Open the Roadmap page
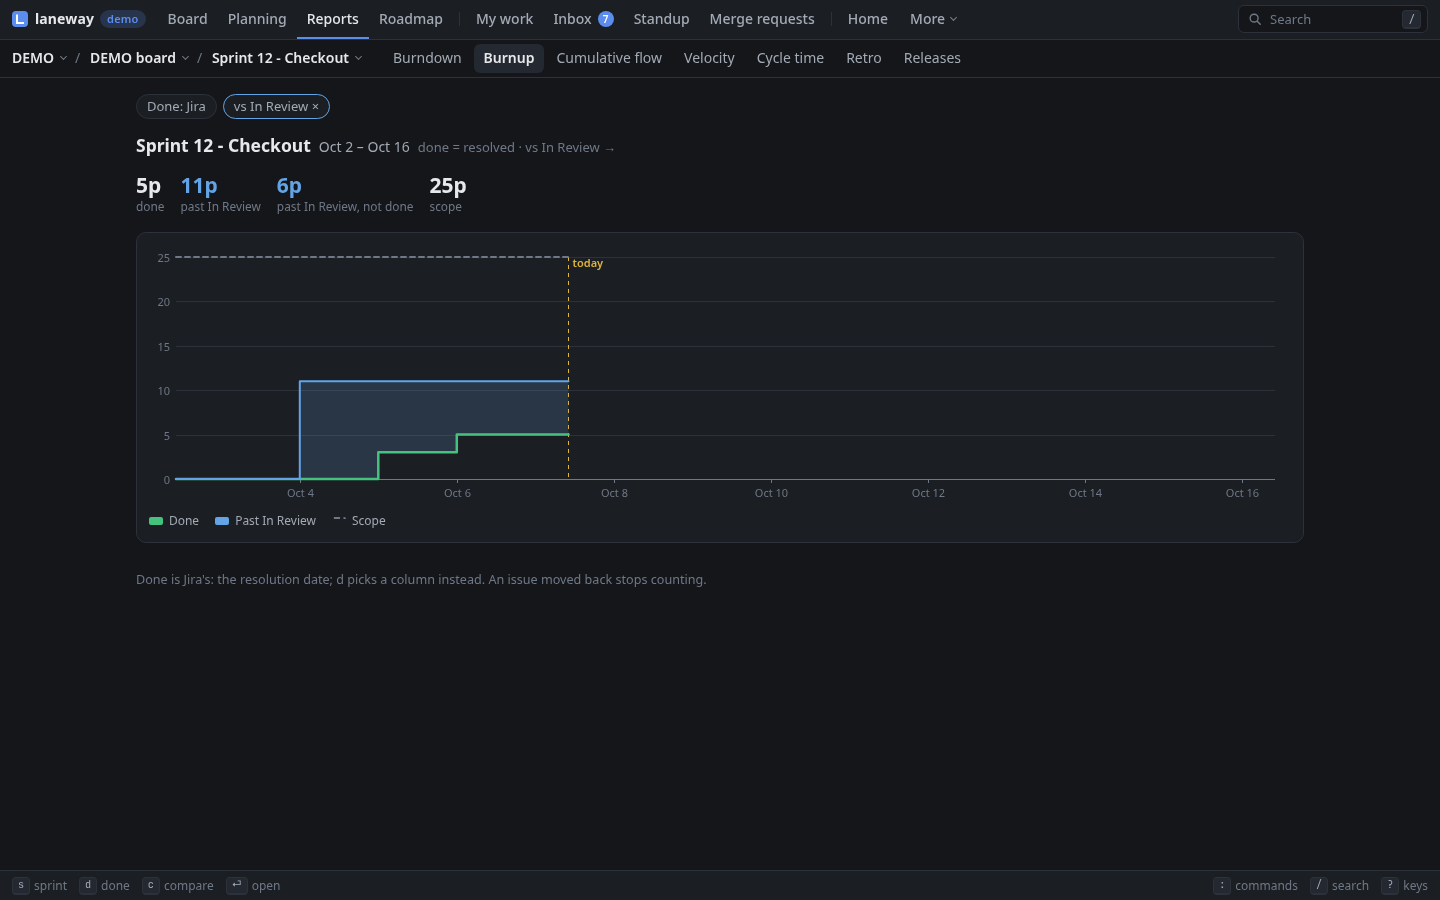 [411, 19]
